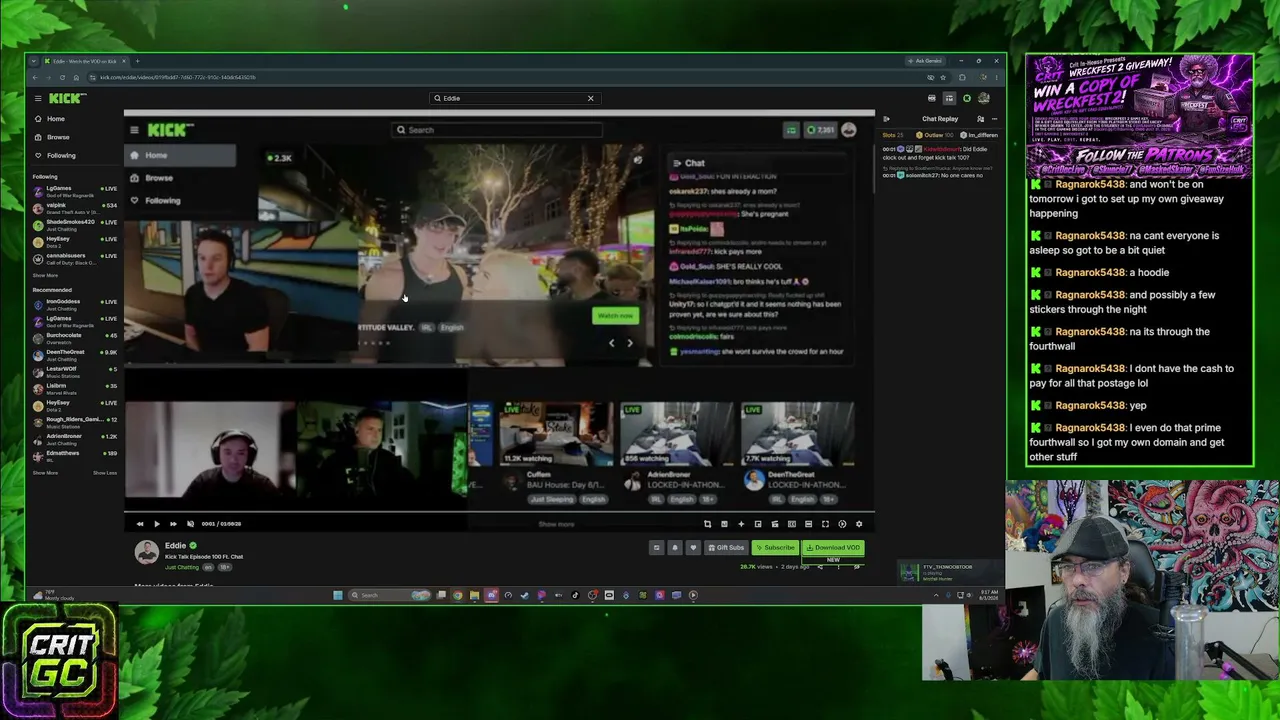
Task: Enter fullscreen in the VOD player
Action: point(825,524)
